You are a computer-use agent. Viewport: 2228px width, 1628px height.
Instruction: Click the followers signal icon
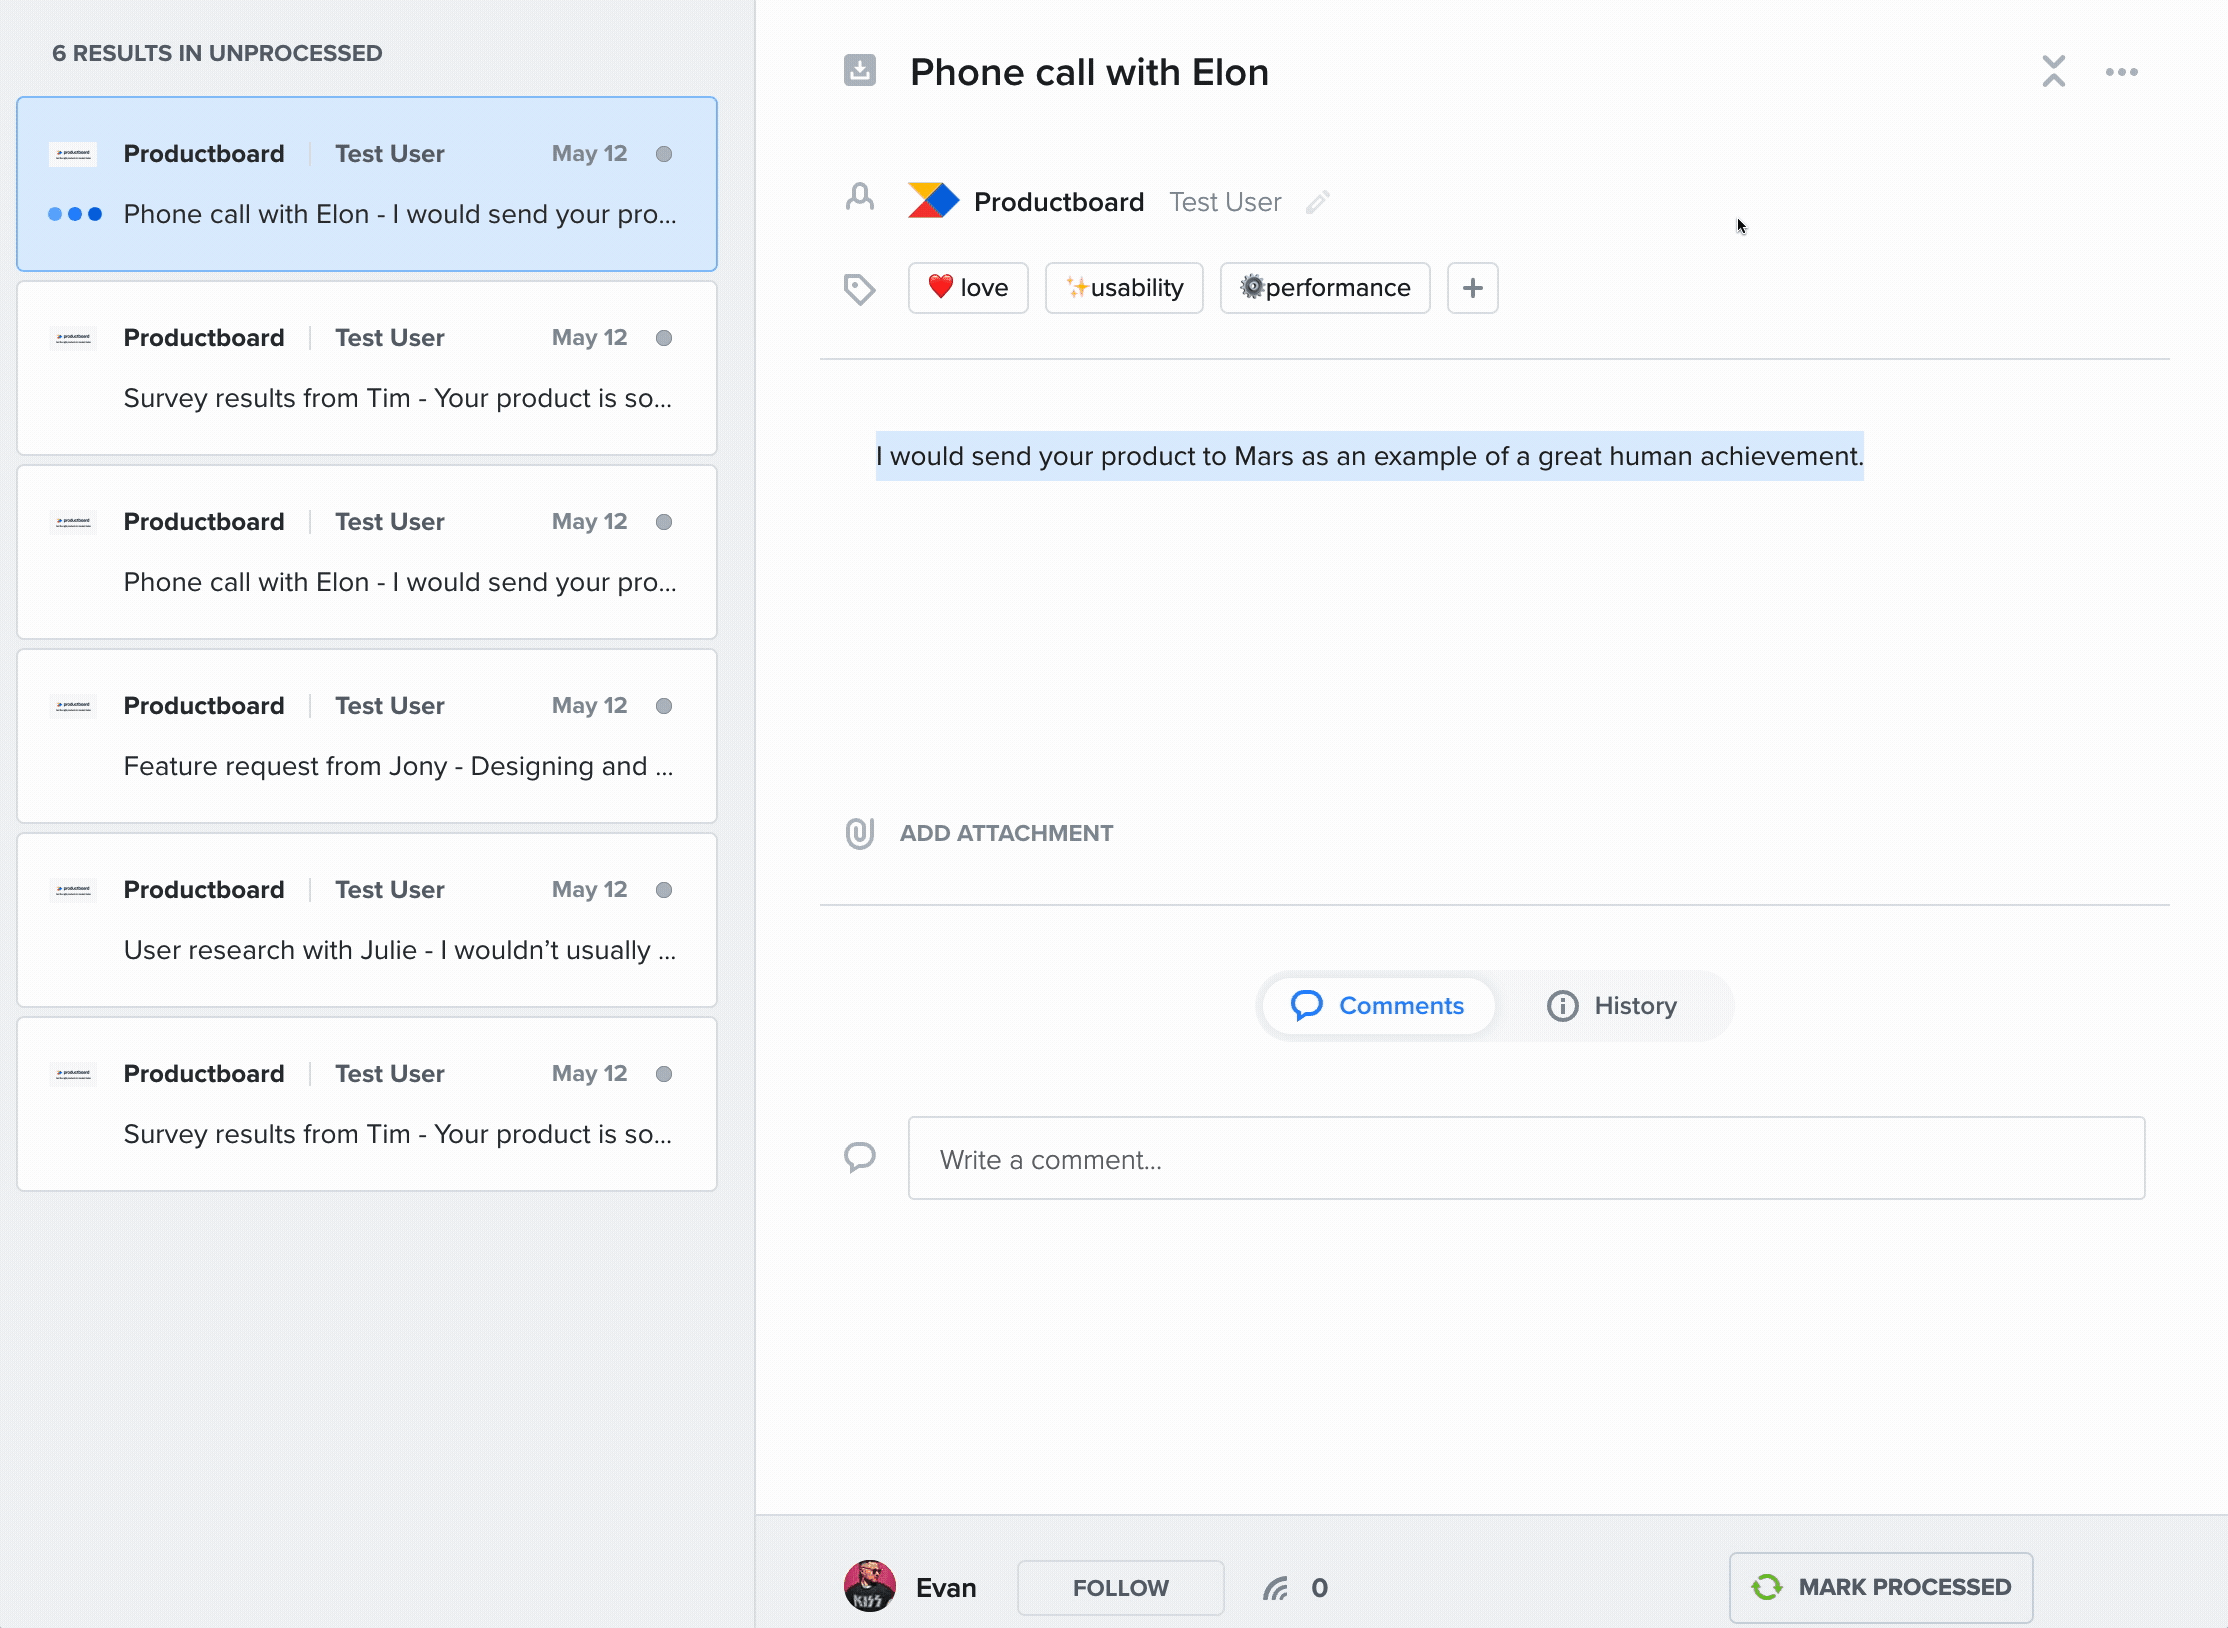pyautogui.click(x=1275, y=1588)
